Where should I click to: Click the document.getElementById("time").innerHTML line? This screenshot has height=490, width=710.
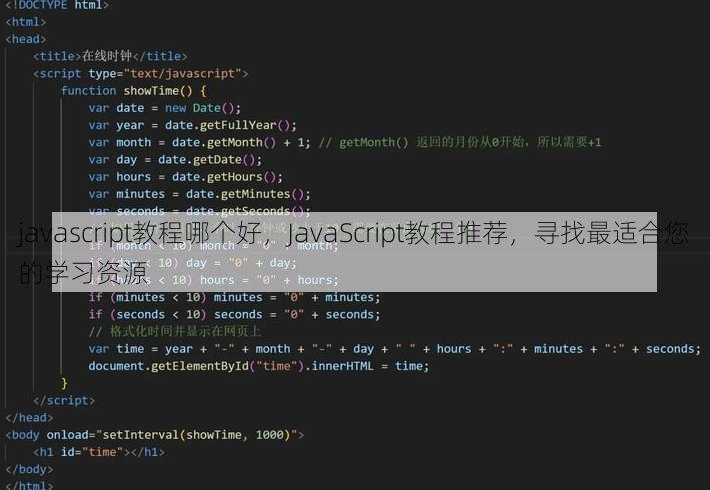pos(259,366)
